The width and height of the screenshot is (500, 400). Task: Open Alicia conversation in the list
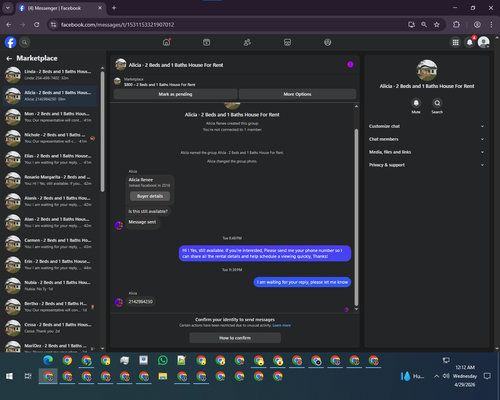(50, 96)
